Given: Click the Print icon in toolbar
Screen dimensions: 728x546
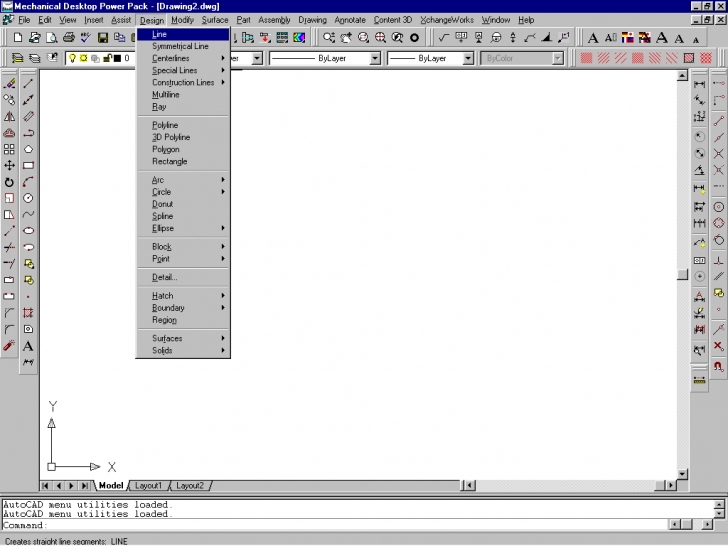Looking at the screenshot, I should click(69, 38).
